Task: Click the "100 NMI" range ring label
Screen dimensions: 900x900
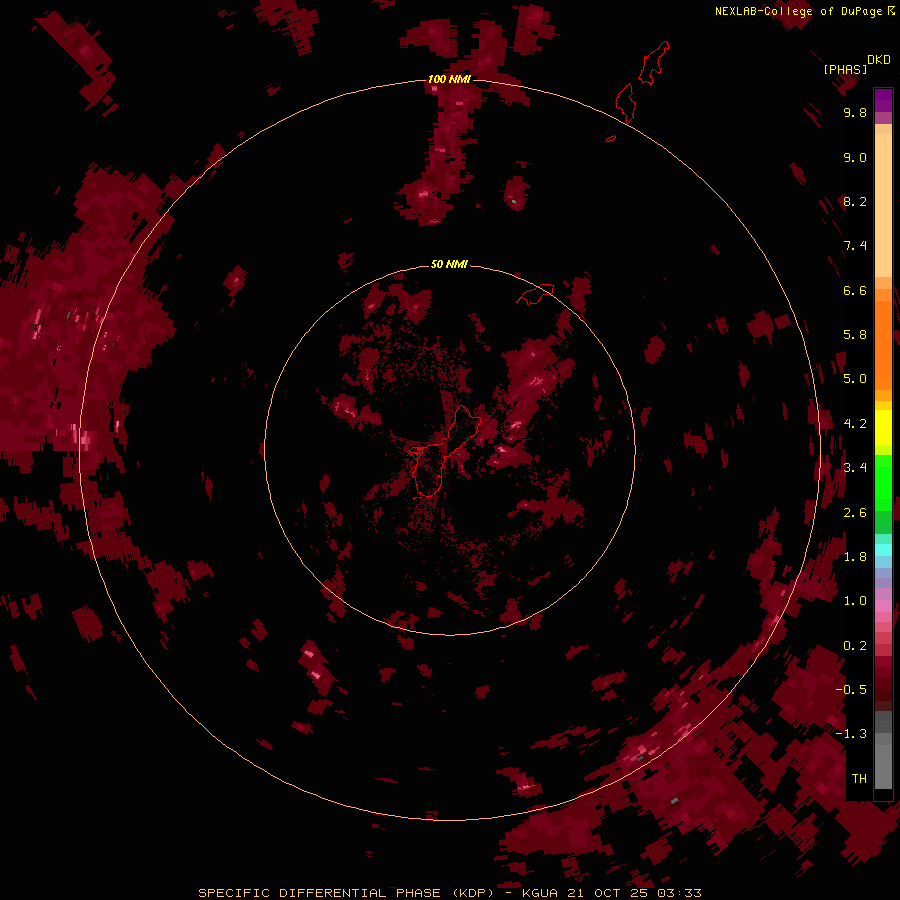Action: coord(449,79)
